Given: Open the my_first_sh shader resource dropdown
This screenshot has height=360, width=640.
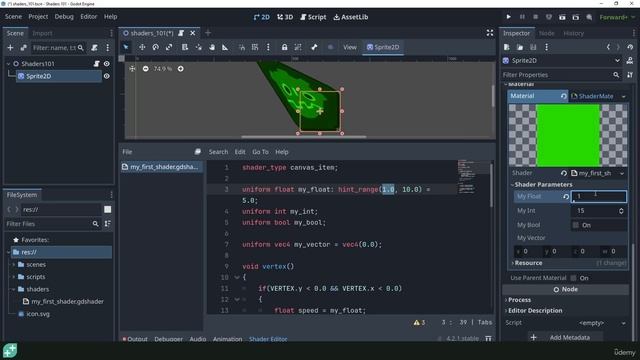Looking at the screenshot, I should pos(622,173).
